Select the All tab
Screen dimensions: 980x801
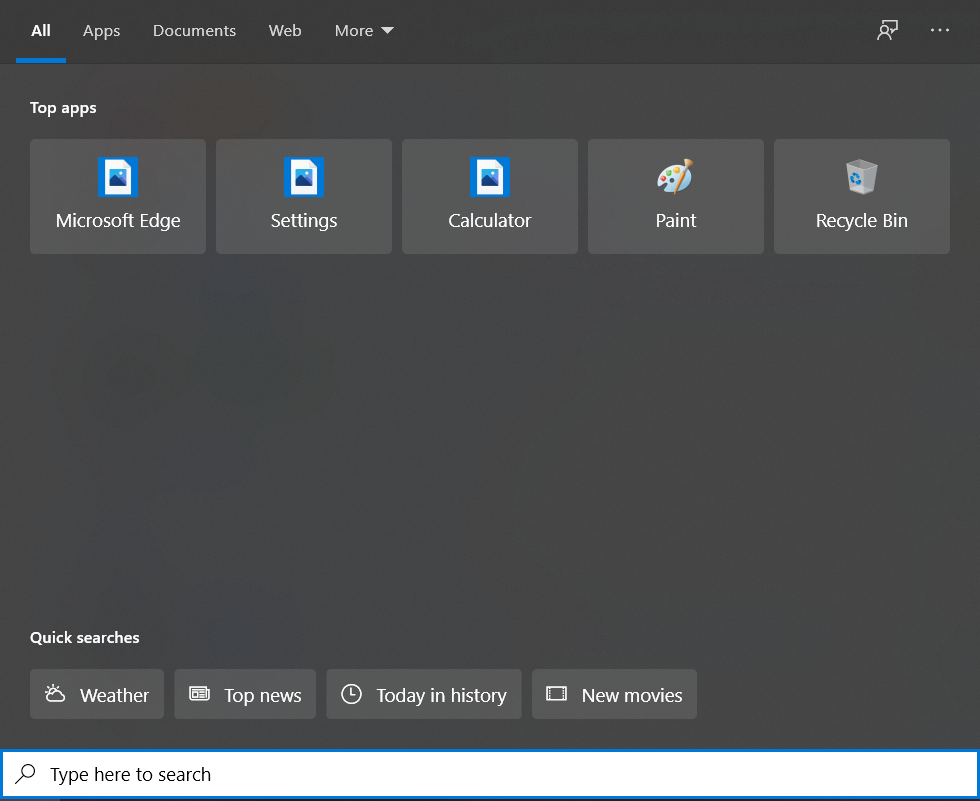(x=41, y=31)
